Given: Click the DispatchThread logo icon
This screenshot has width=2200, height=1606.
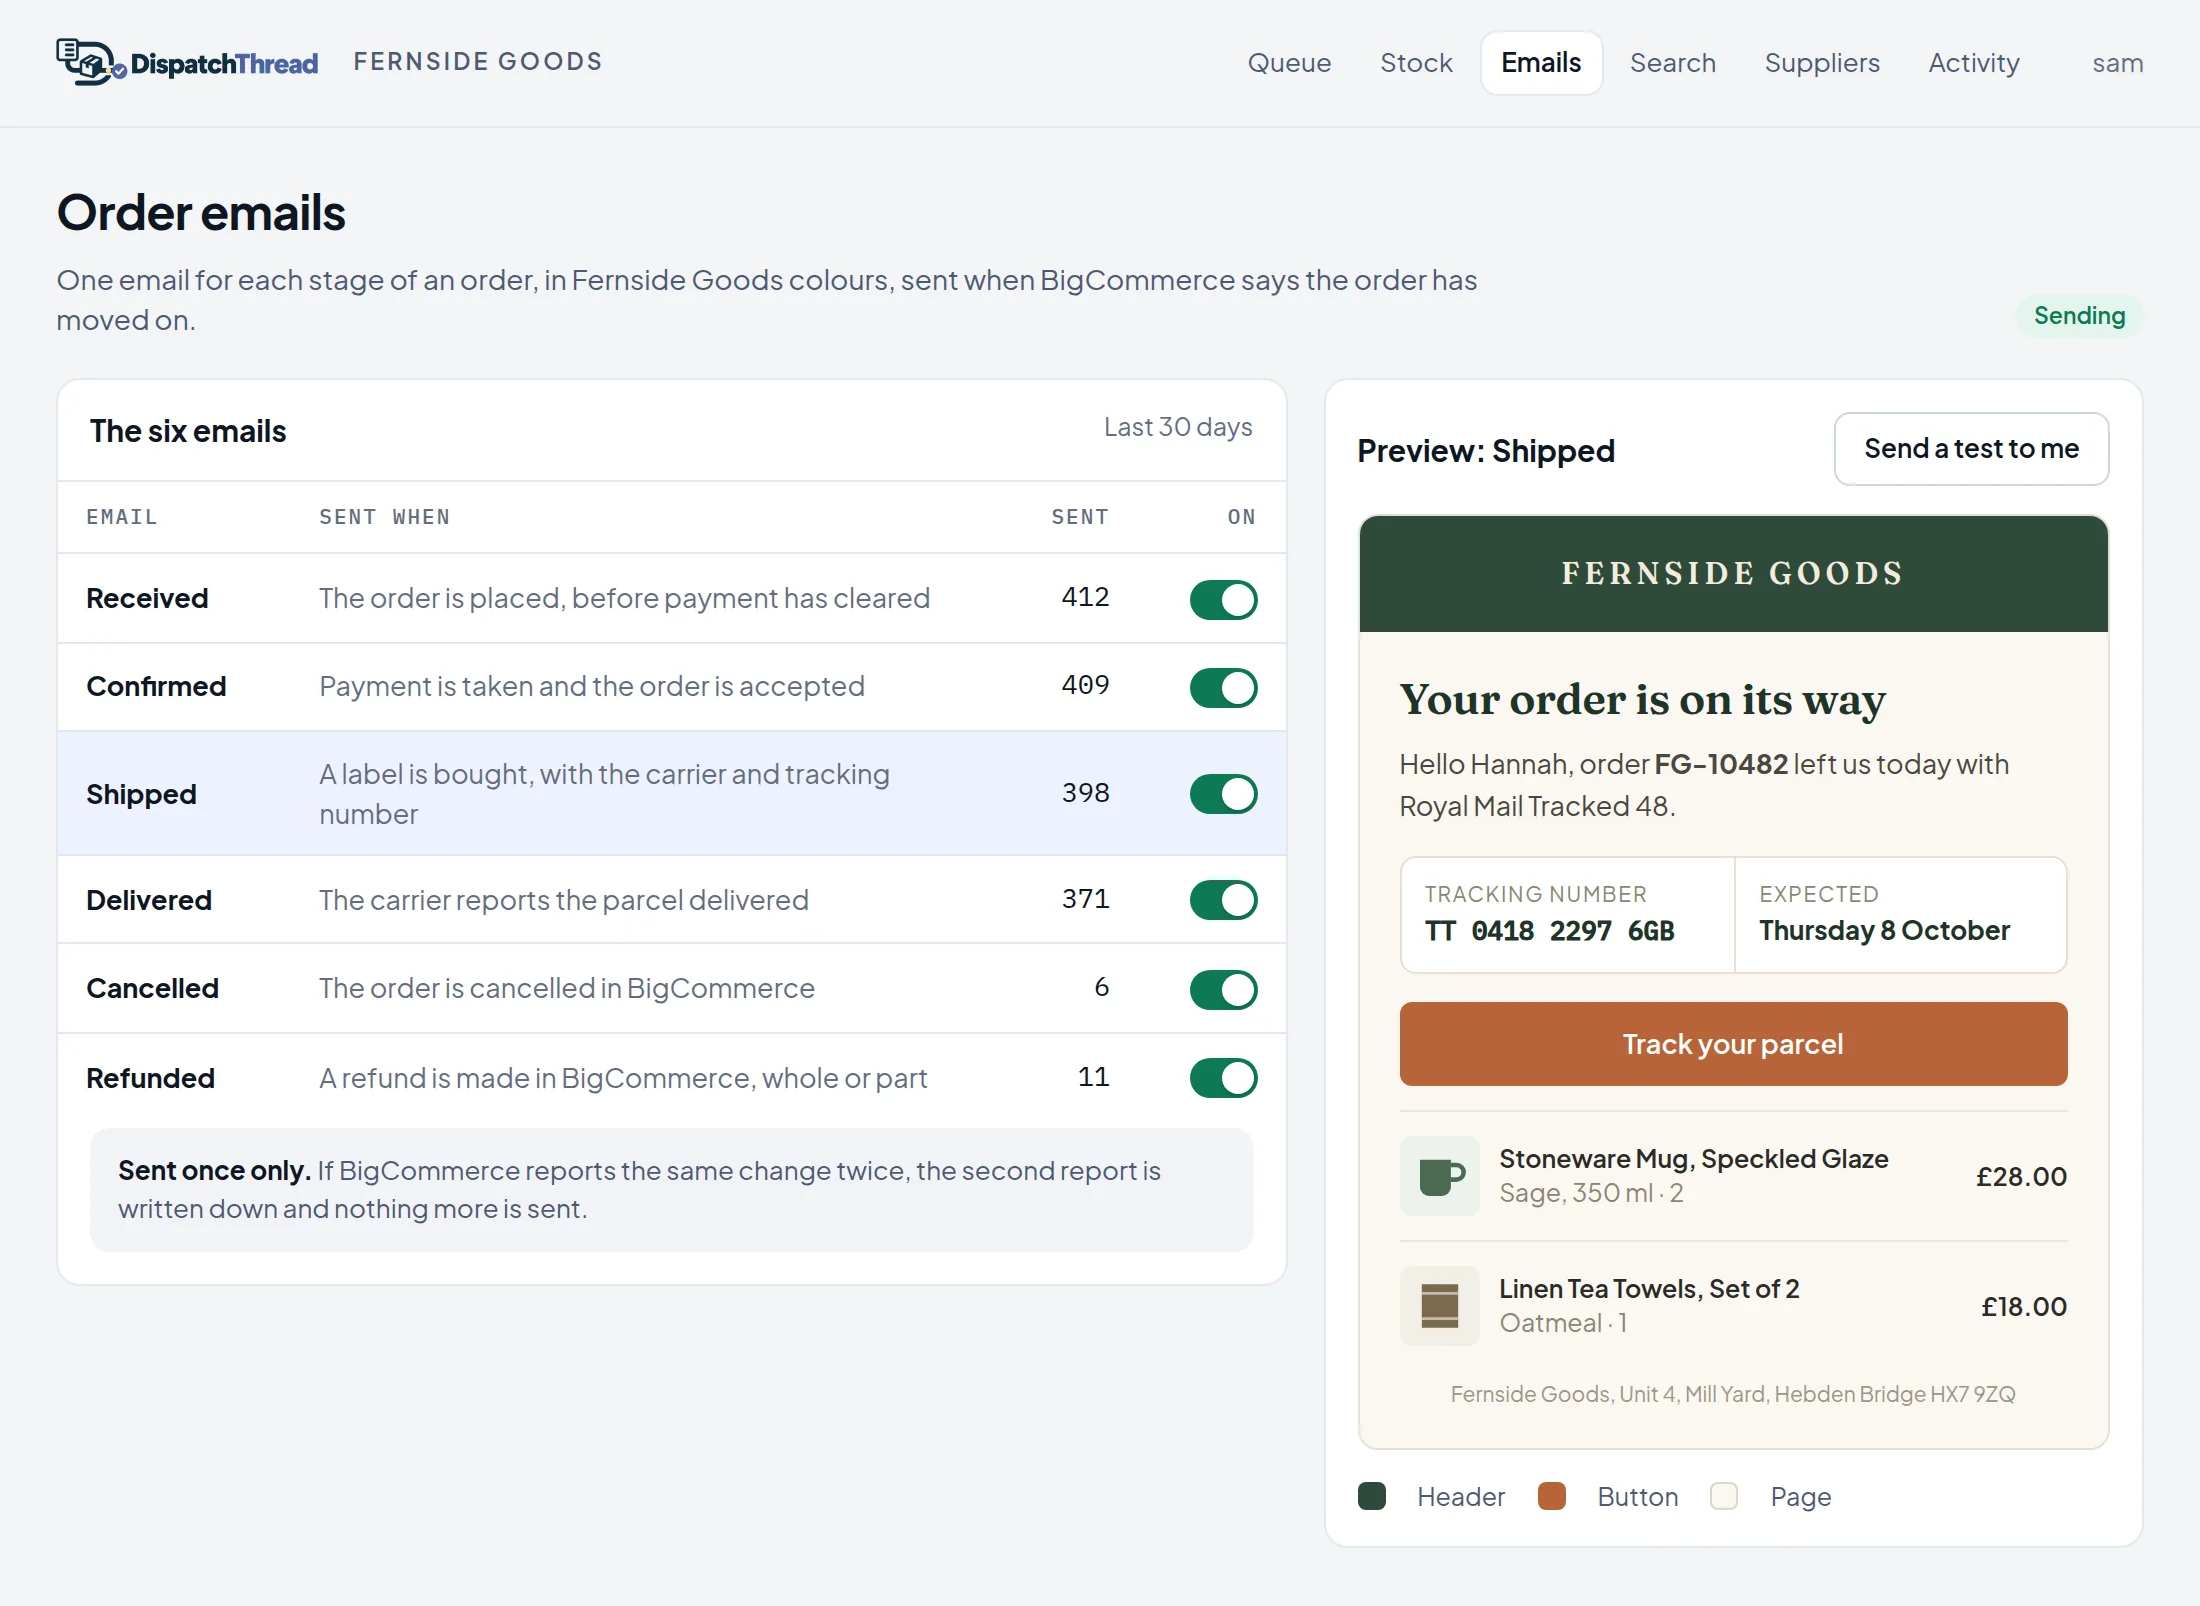Looking at the screenshot, I should pyautogui.click(x=91, y=62).
